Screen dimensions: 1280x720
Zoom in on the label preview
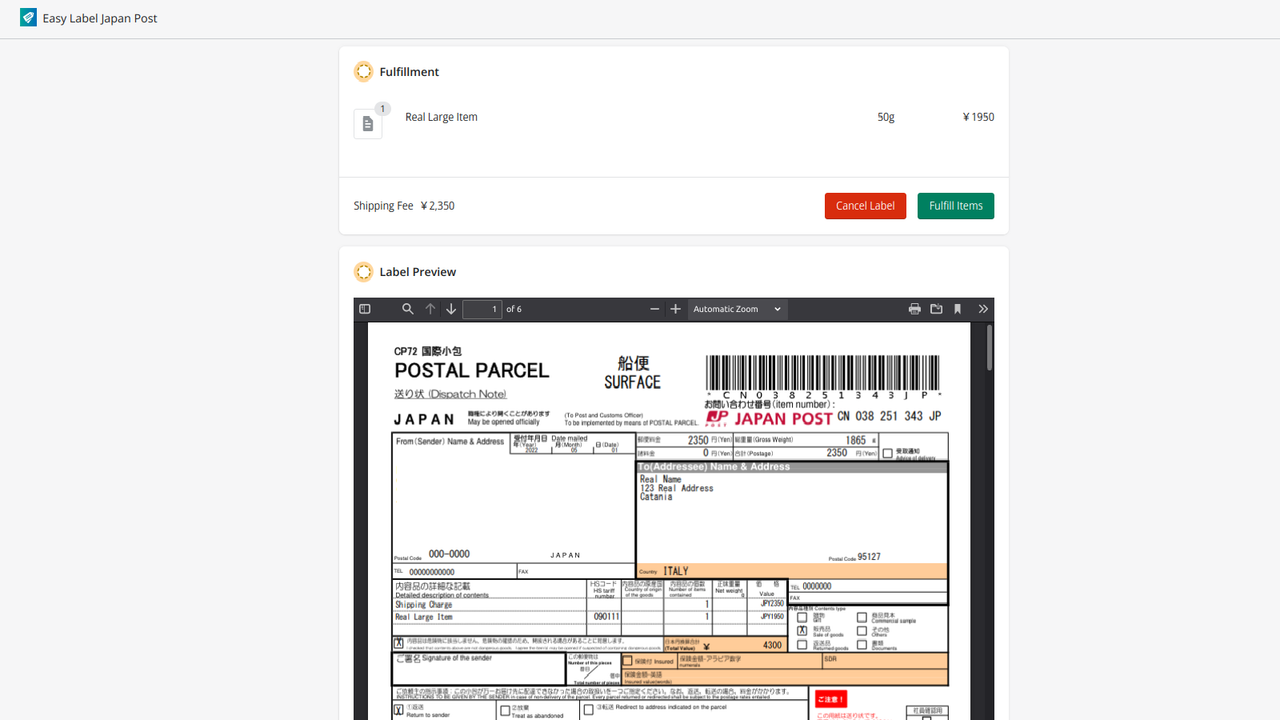point(675,309)
